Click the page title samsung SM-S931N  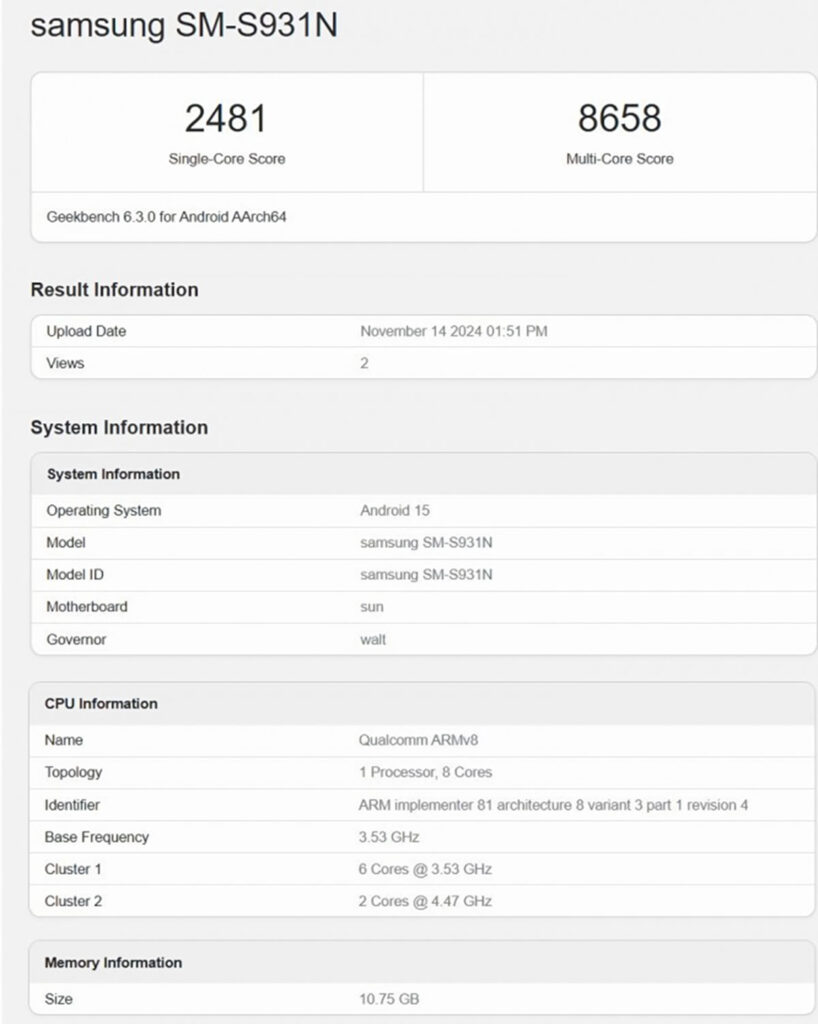[x=183, y=26]
